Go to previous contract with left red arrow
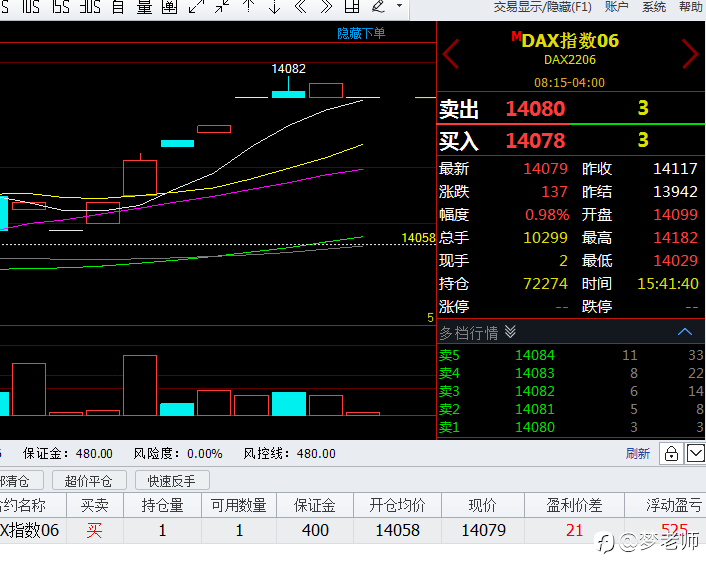 [x=451, y=54]
